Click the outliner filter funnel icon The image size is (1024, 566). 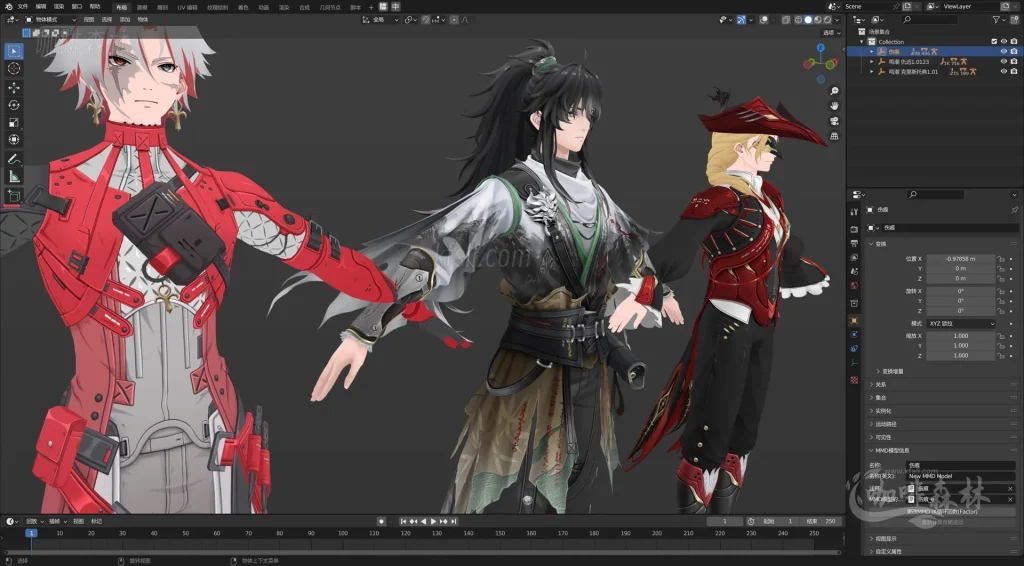(996, 20)
